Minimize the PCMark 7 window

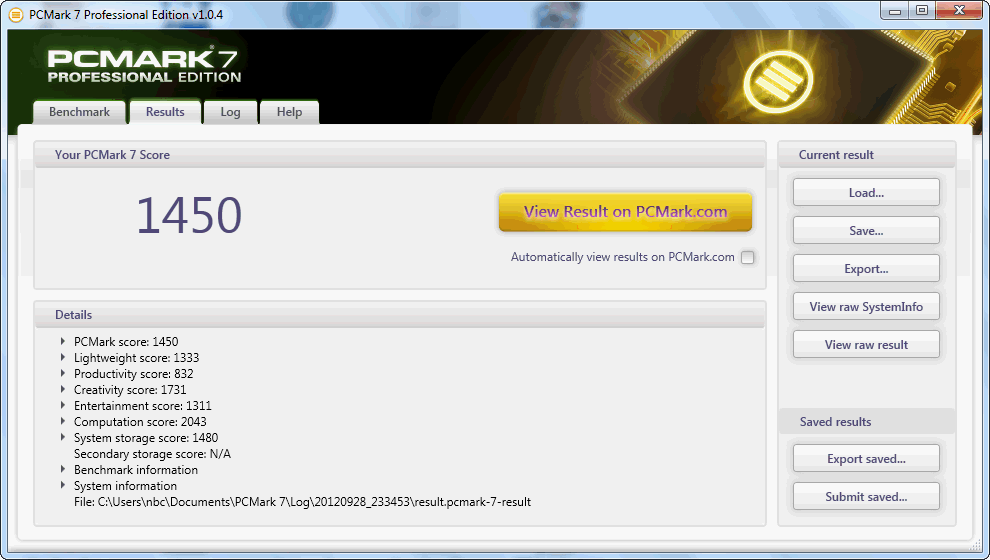tap(895, 10)
